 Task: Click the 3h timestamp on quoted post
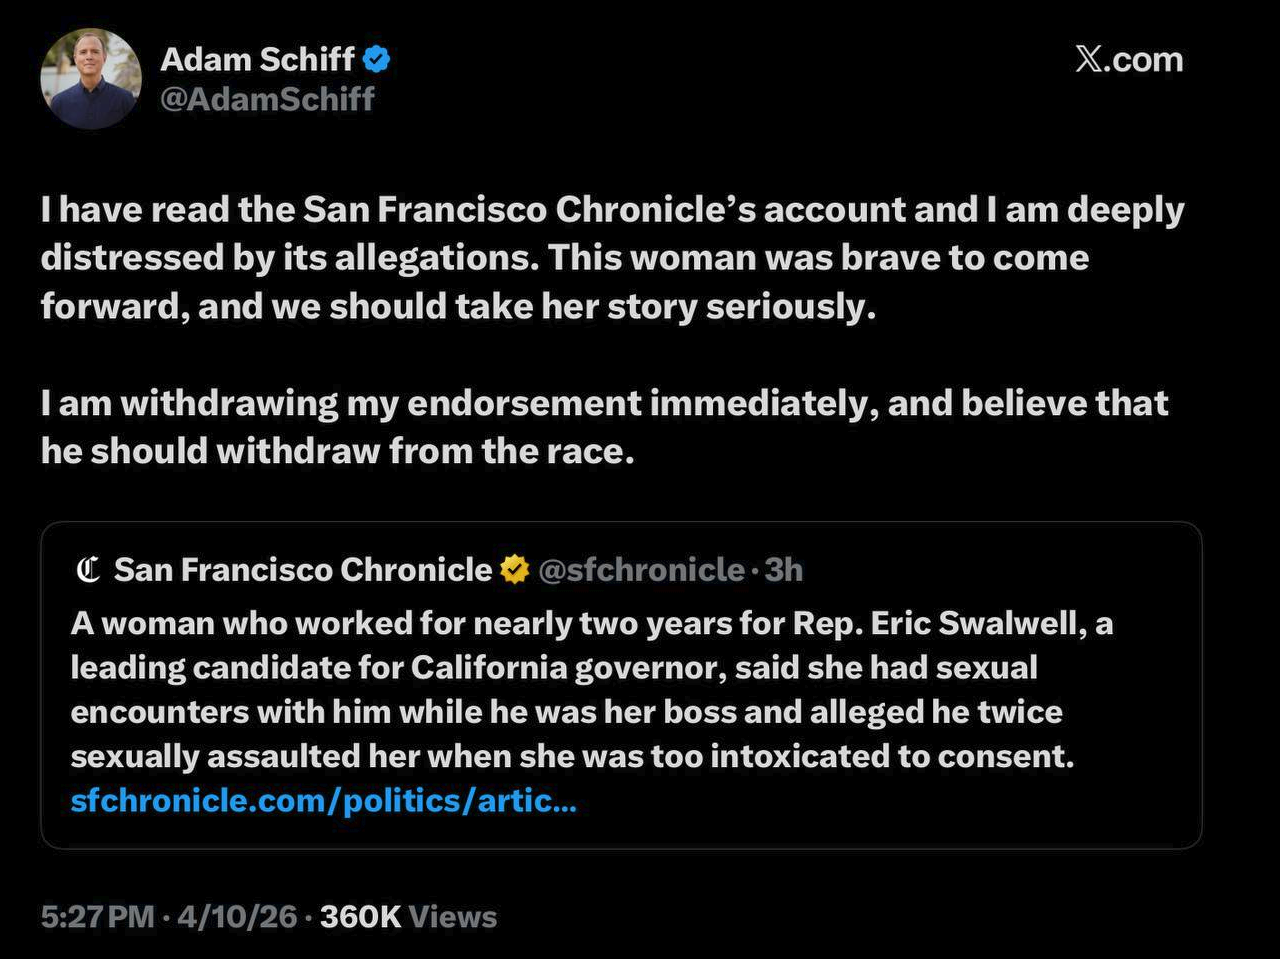(x=784, y=570)
